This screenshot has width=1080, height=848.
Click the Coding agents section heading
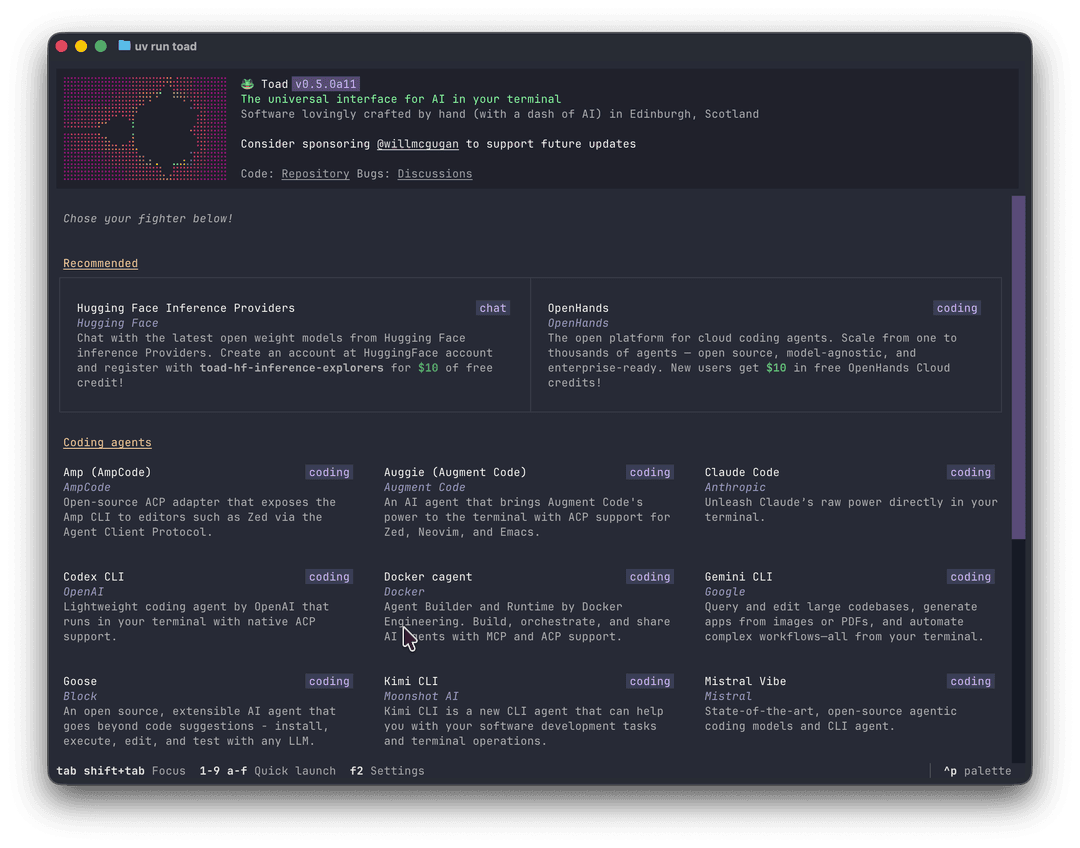tap(107, 442)
